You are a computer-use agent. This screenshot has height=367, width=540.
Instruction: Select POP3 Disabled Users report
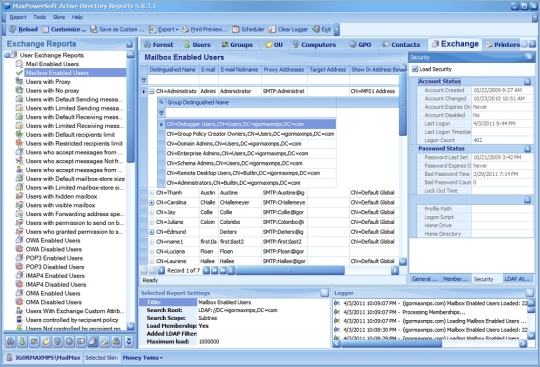pyautogui.click(x=55, y=267)
